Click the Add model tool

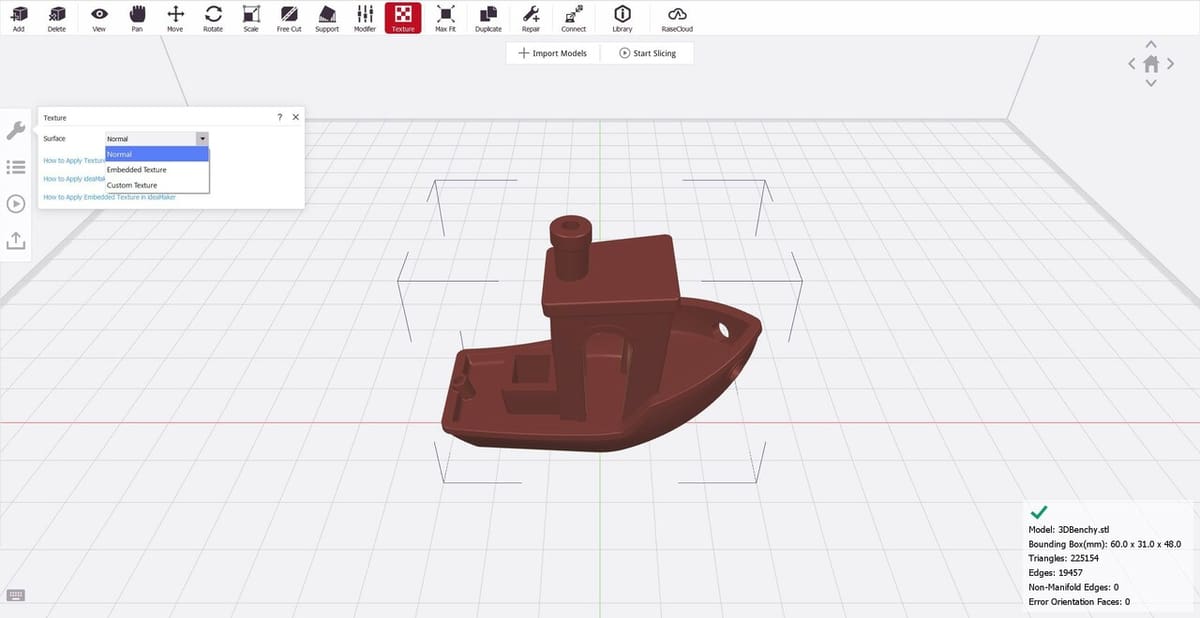[19, 18]
